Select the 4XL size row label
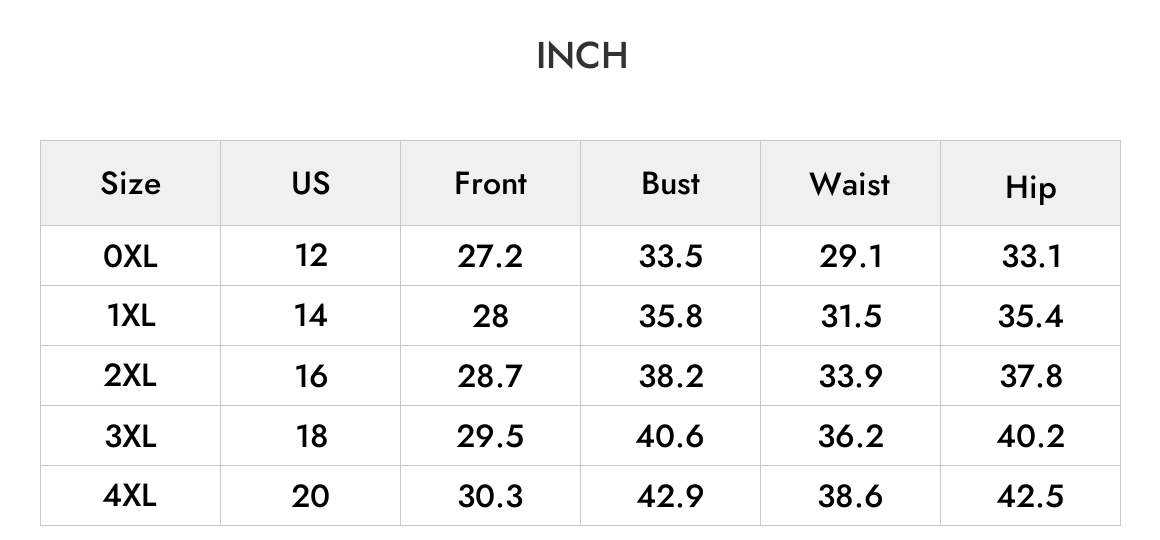 tap(130, 496)
